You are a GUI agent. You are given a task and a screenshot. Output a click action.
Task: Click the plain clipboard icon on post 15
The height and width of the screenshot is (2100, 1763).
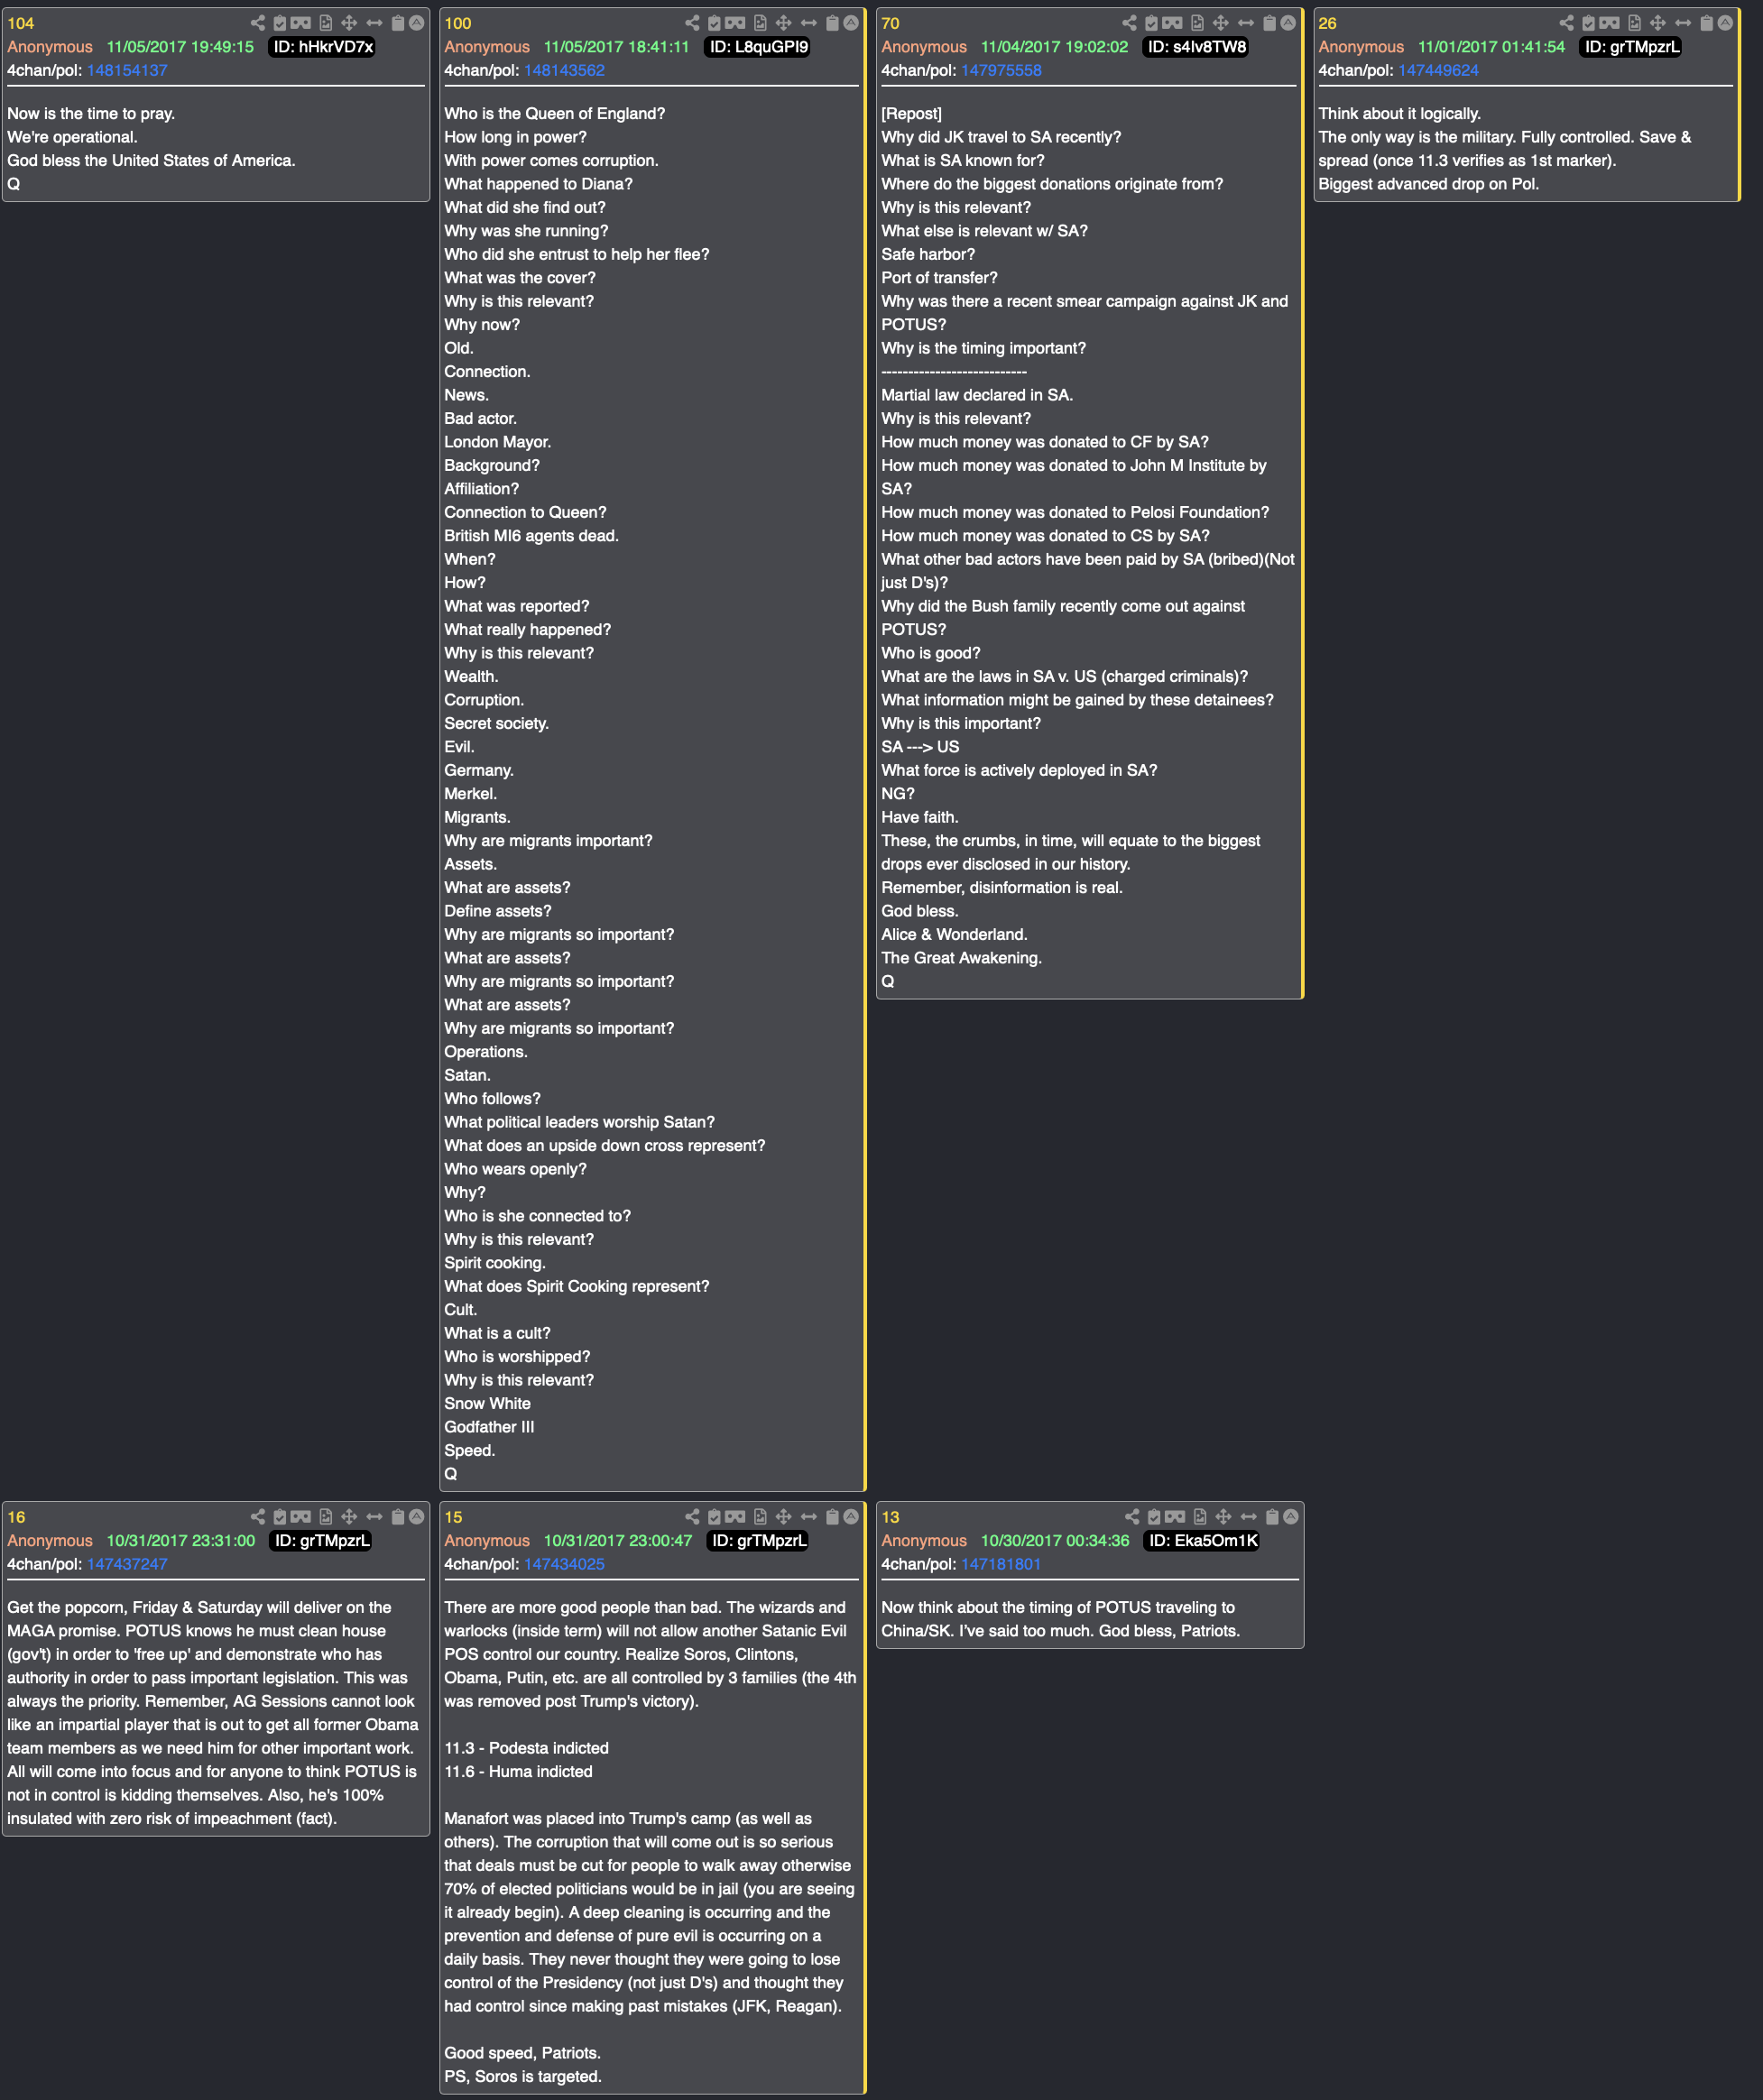(832, 1517)
